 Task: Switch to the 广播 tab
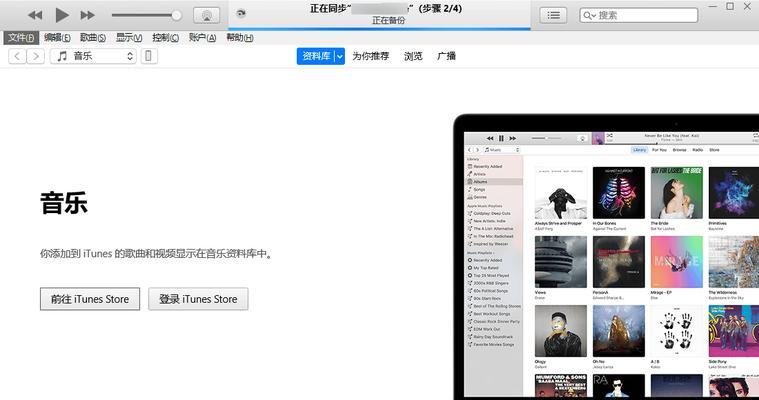pos(446,56)
